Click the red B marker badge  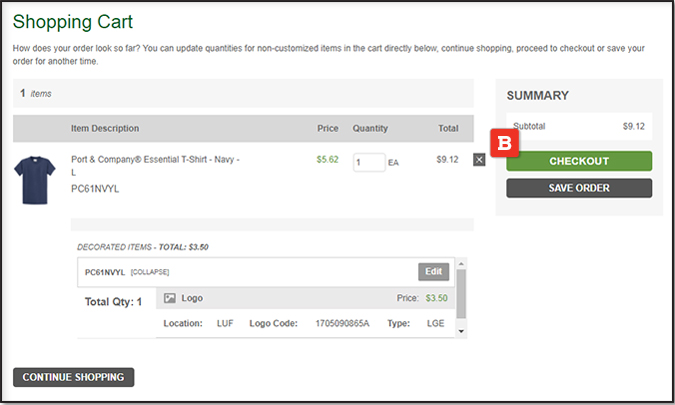[x=505, y=144]
